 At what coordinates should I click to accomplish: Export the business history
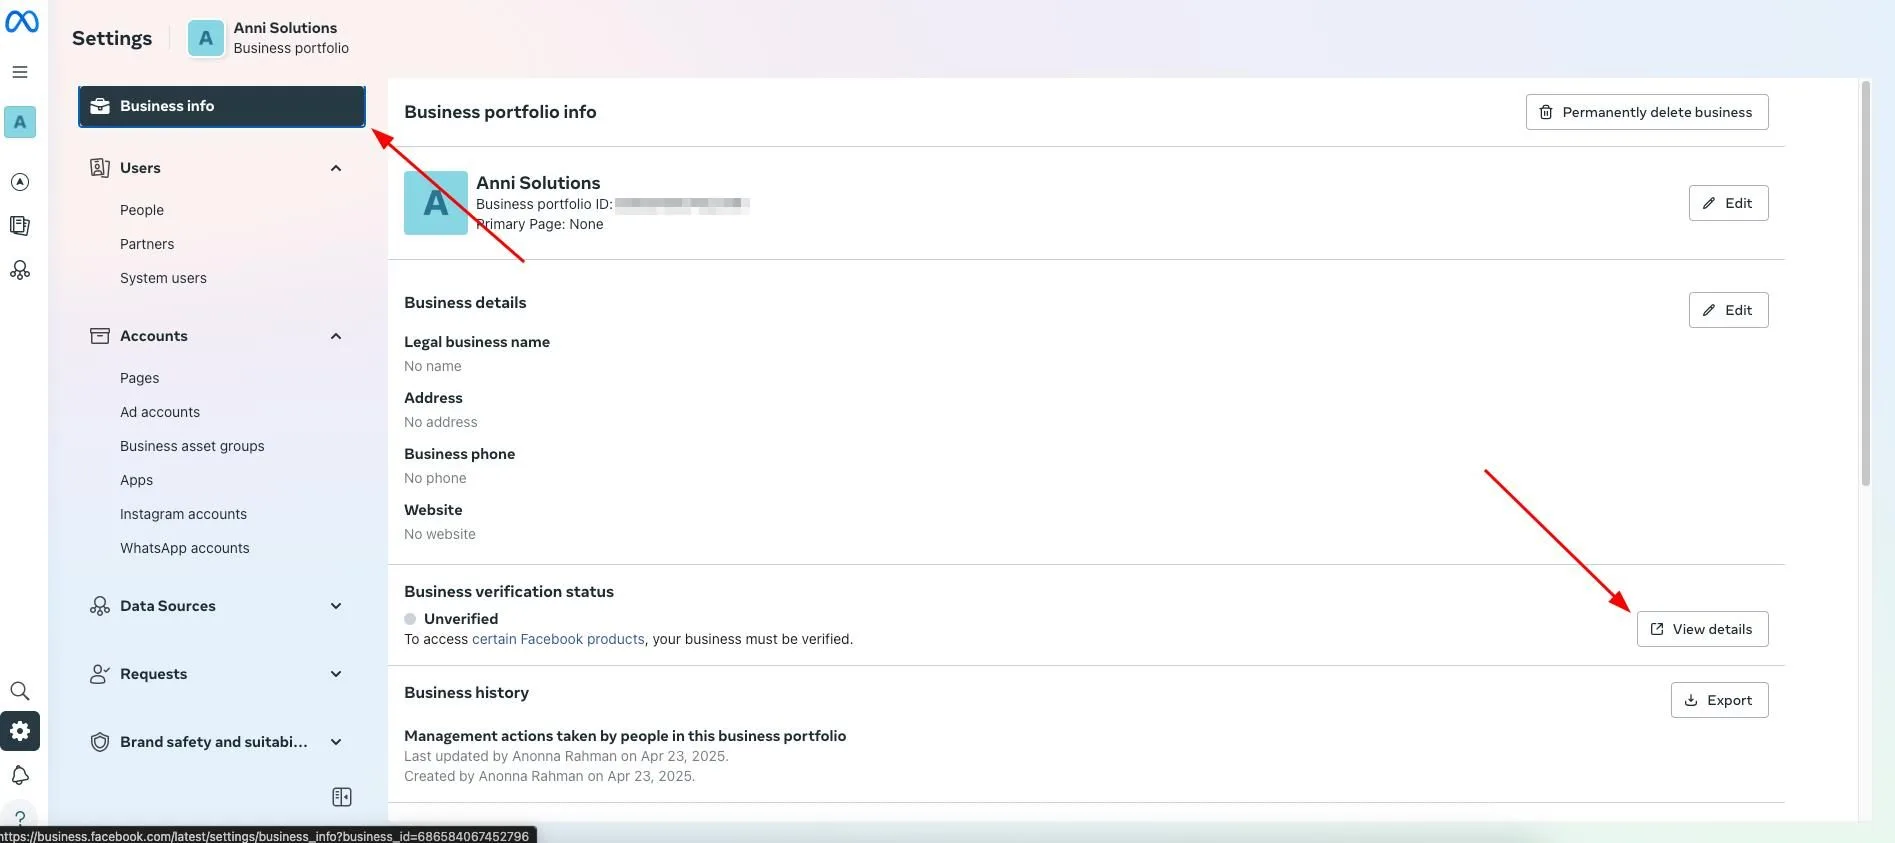(1719, 700)
